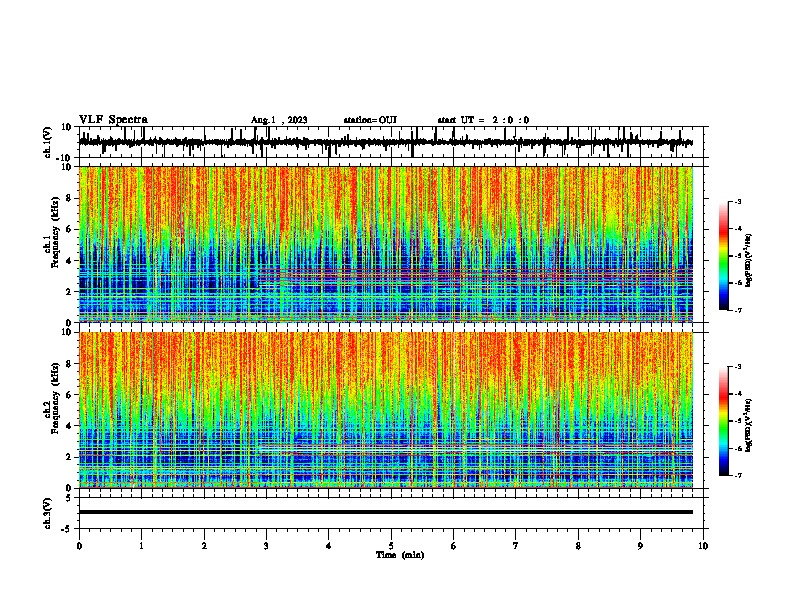Click time axis tick label '10'
The image size is (792, 612).
(x=703, y=546)
